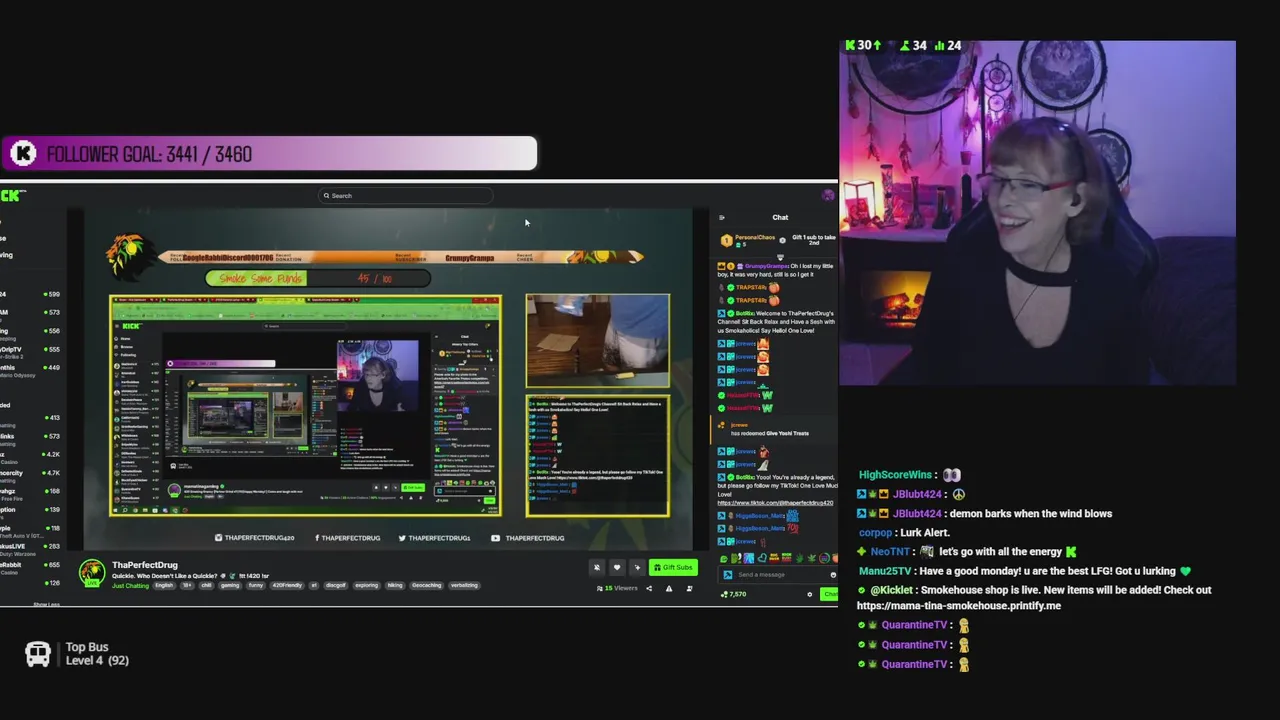Click the Just Chatting category link
The height and width of the screenshot is (720, 1280).
[x=130, y=586]
